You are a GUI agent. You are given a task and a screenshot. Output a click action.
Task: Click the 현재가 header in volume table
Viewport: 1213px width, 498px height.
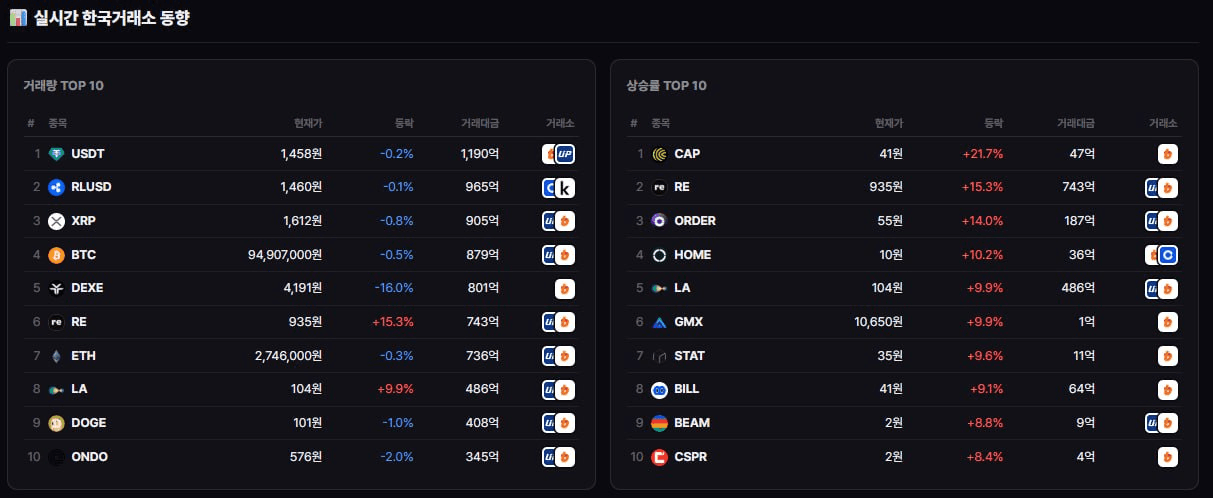click(308, 123)
